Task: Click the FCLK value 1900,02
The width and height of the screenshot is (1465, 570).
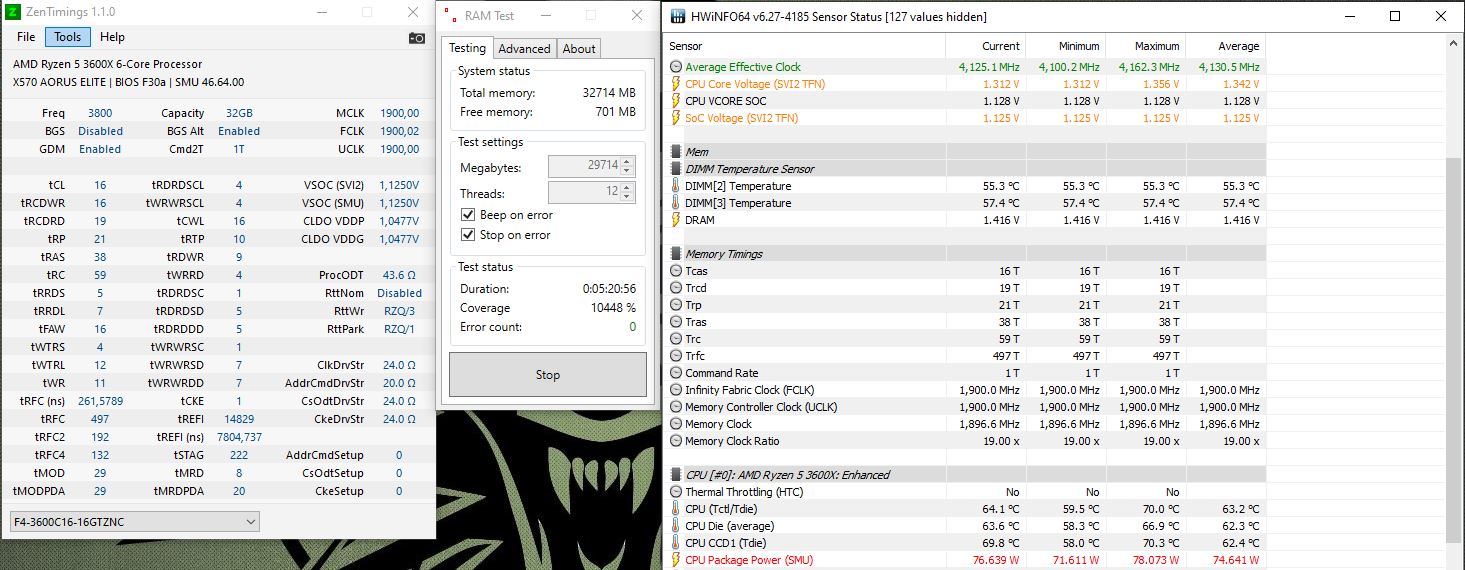Action: click(399, 131)
